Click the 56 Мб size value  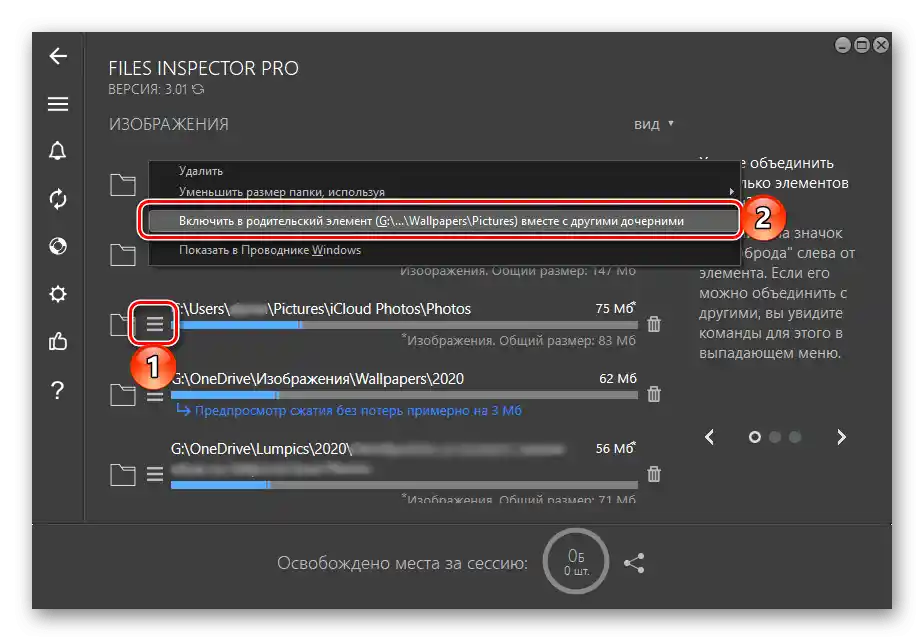615,448
